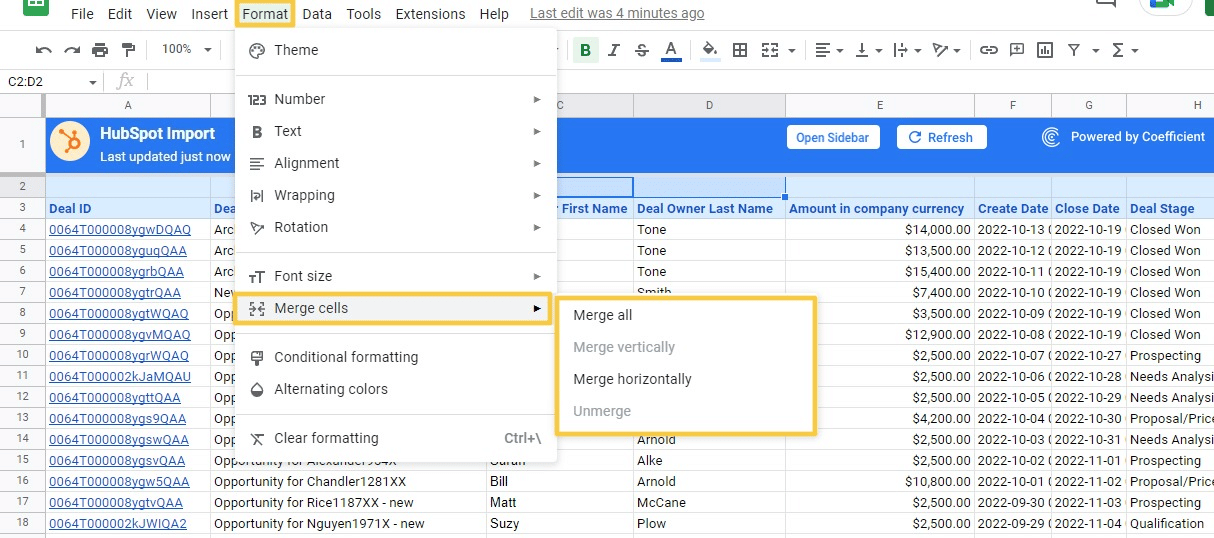The width and height of the screenshot is (1214, 538).
Task: Open the Extensions menu
Action: 430,14
